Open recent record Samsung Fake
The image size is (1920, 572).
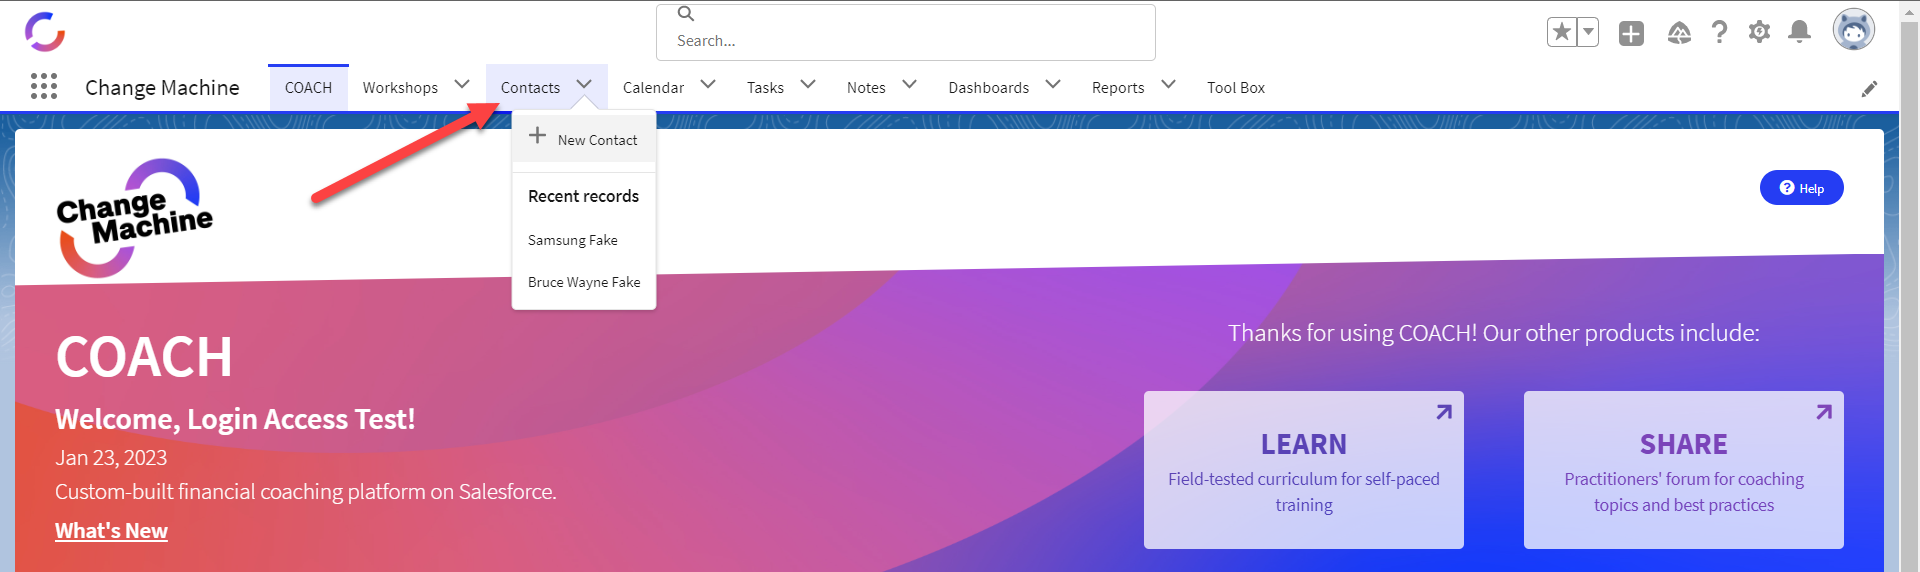pos(573,240)
